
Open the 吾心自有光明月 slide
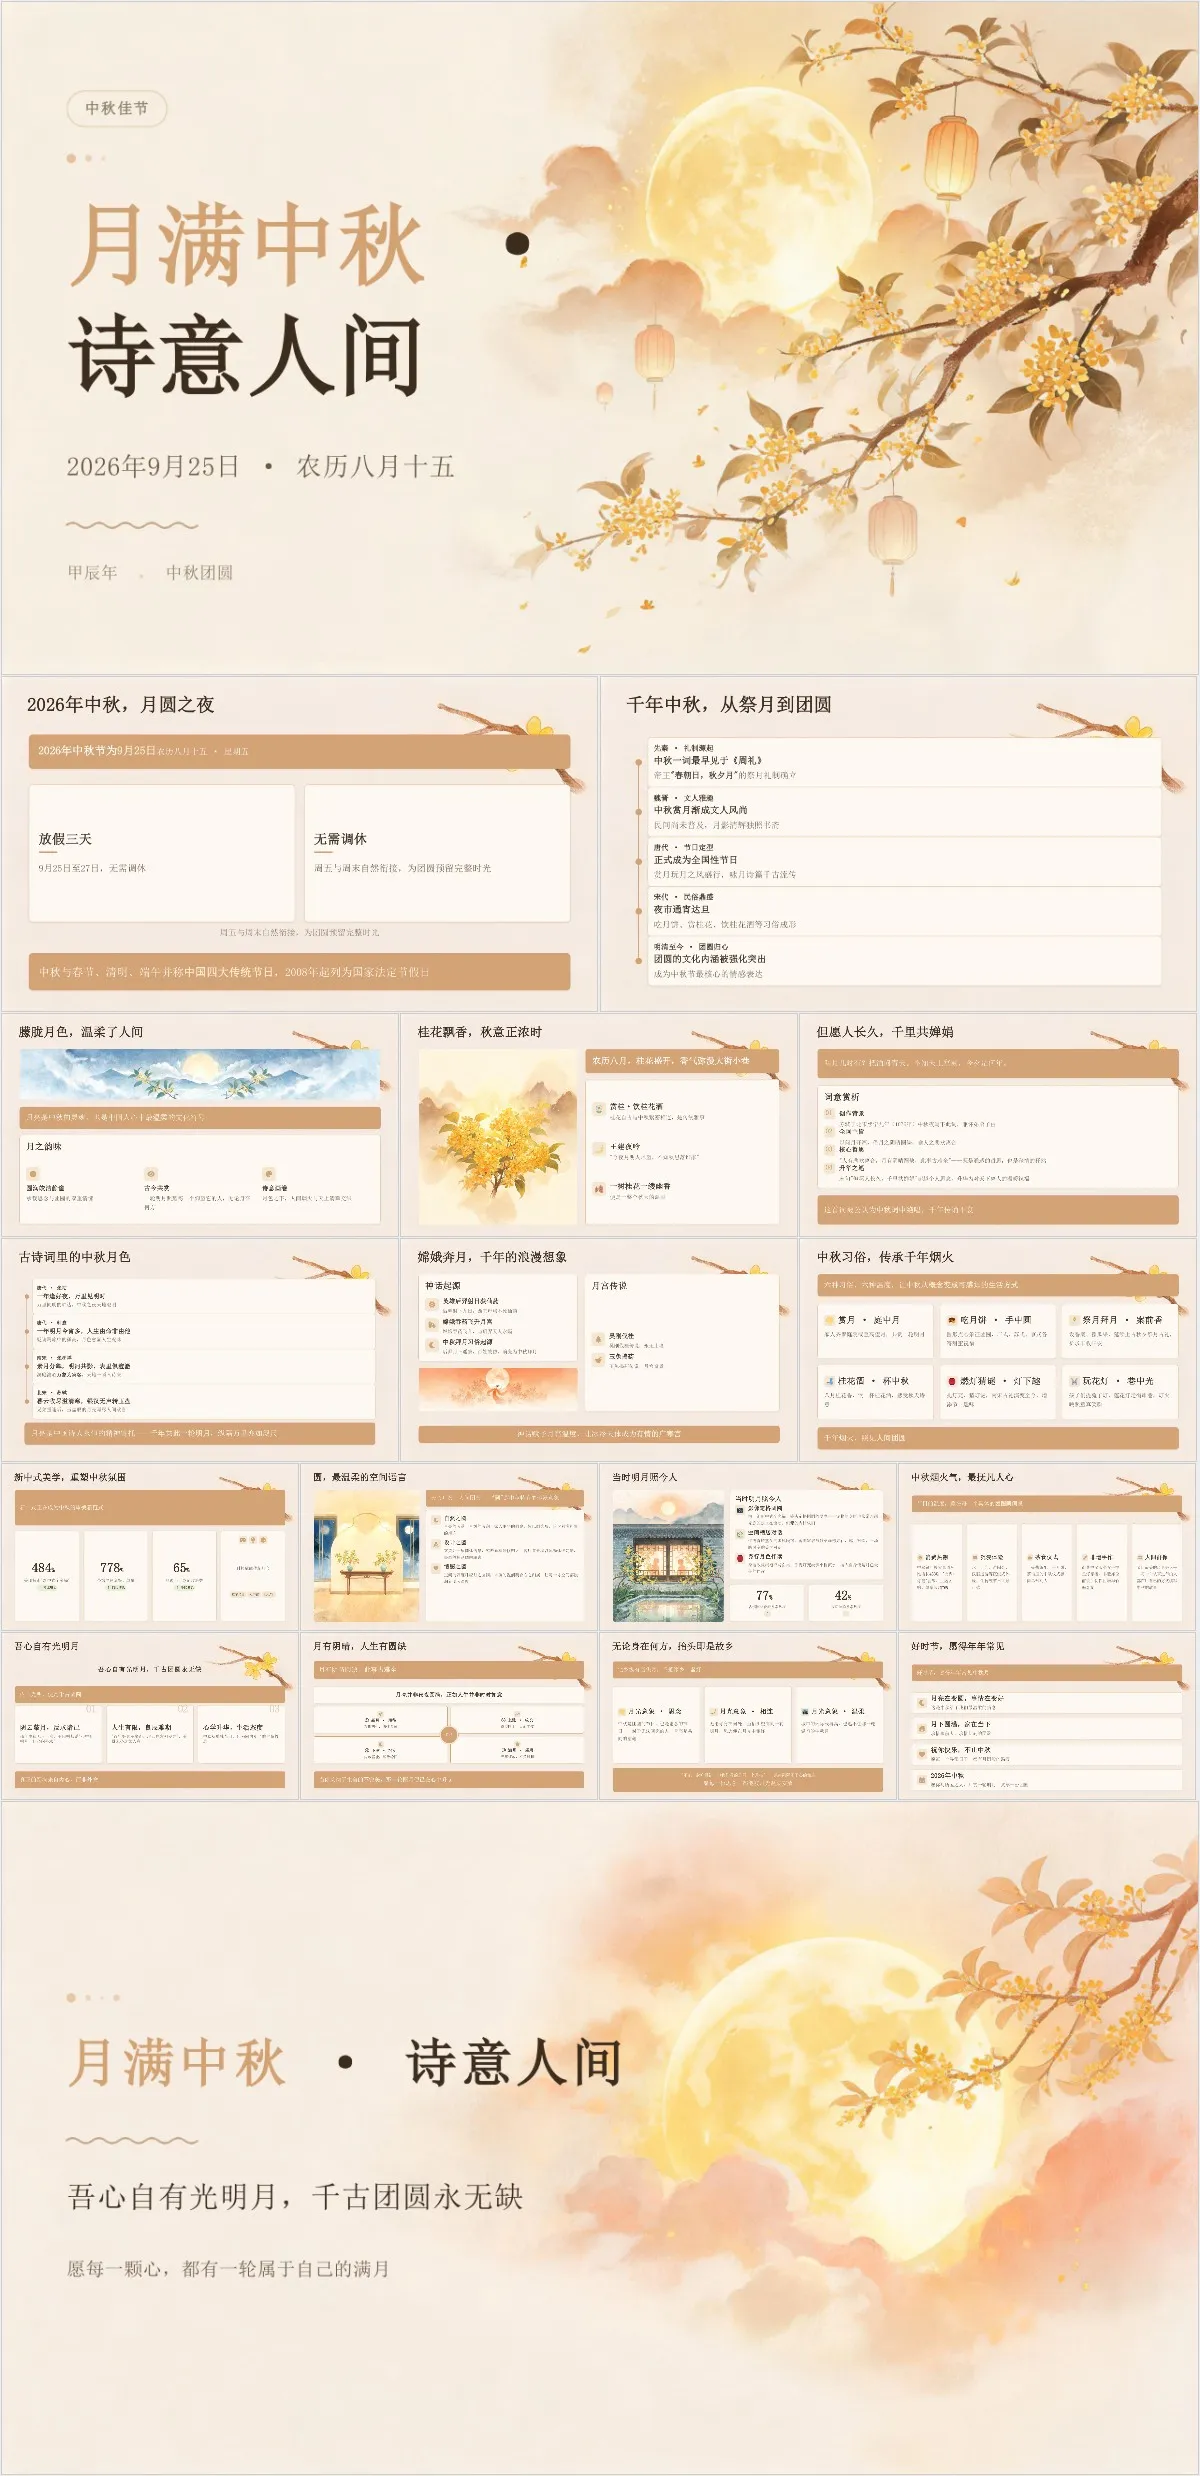tap(150, 1715)
